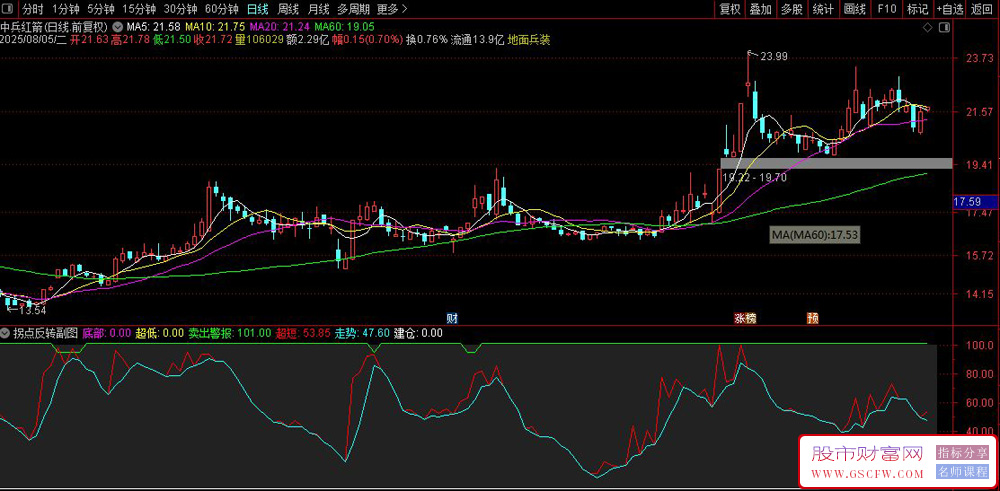Click the 预 marker on the timeline
This screenshot has height=491, width=1000.
[812, 318]
